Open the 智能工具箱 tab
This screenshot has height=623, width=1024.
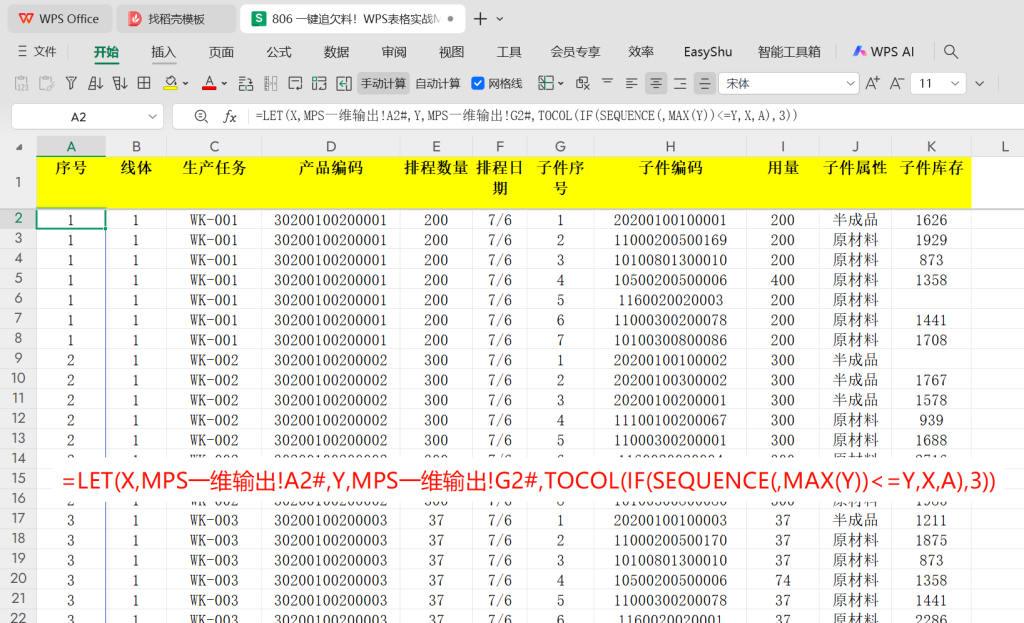(x=789, y=52)
